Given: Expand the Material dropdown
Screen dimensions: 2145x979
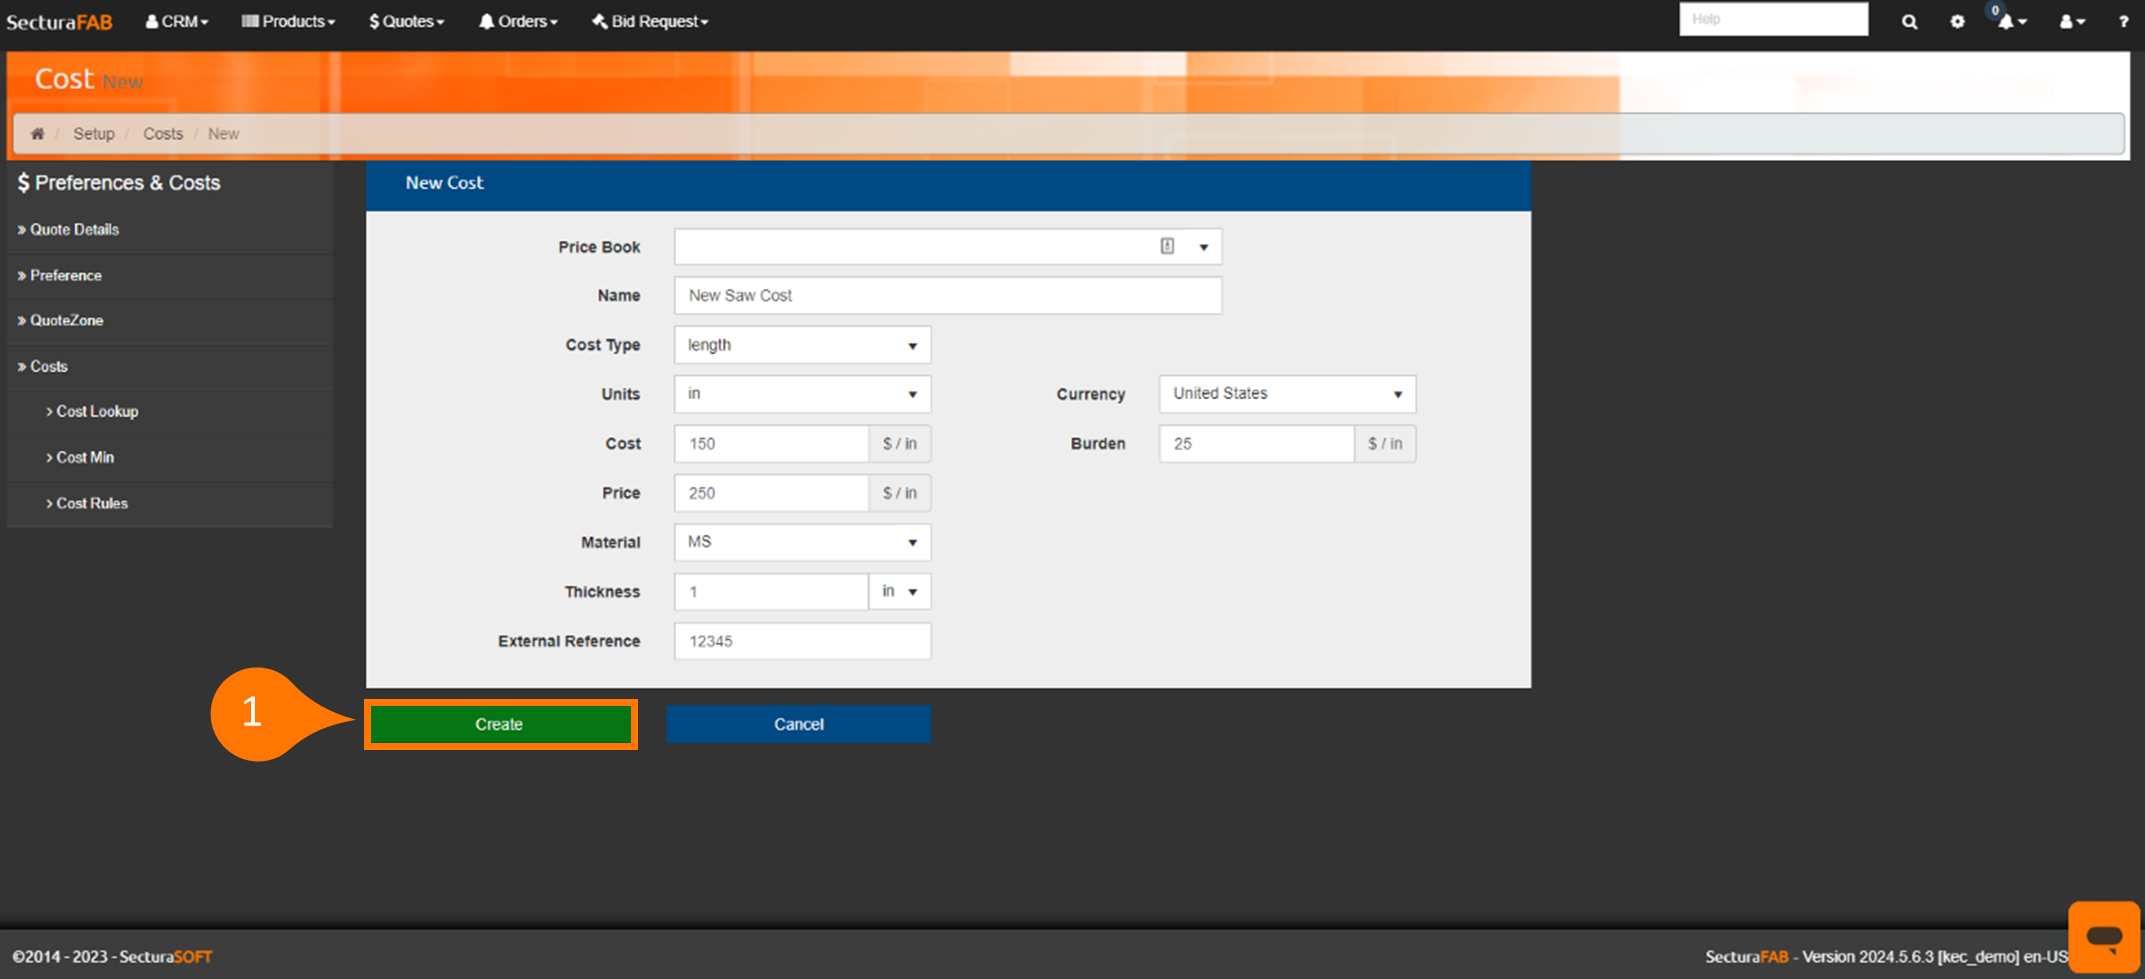Looking at the screenshot, I should (x=802, y=542).
